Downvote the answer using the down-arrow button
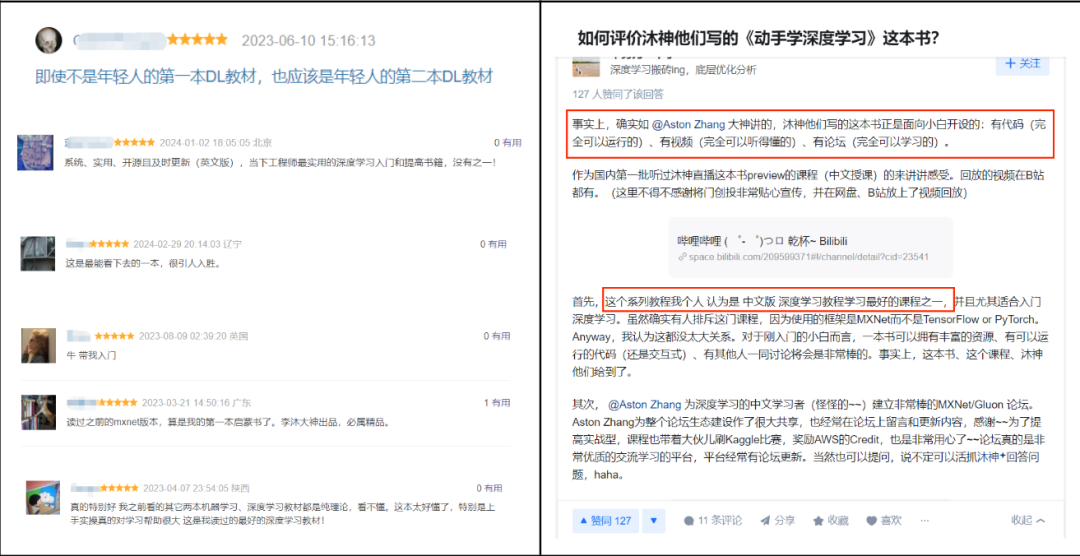 pos(654,521)
